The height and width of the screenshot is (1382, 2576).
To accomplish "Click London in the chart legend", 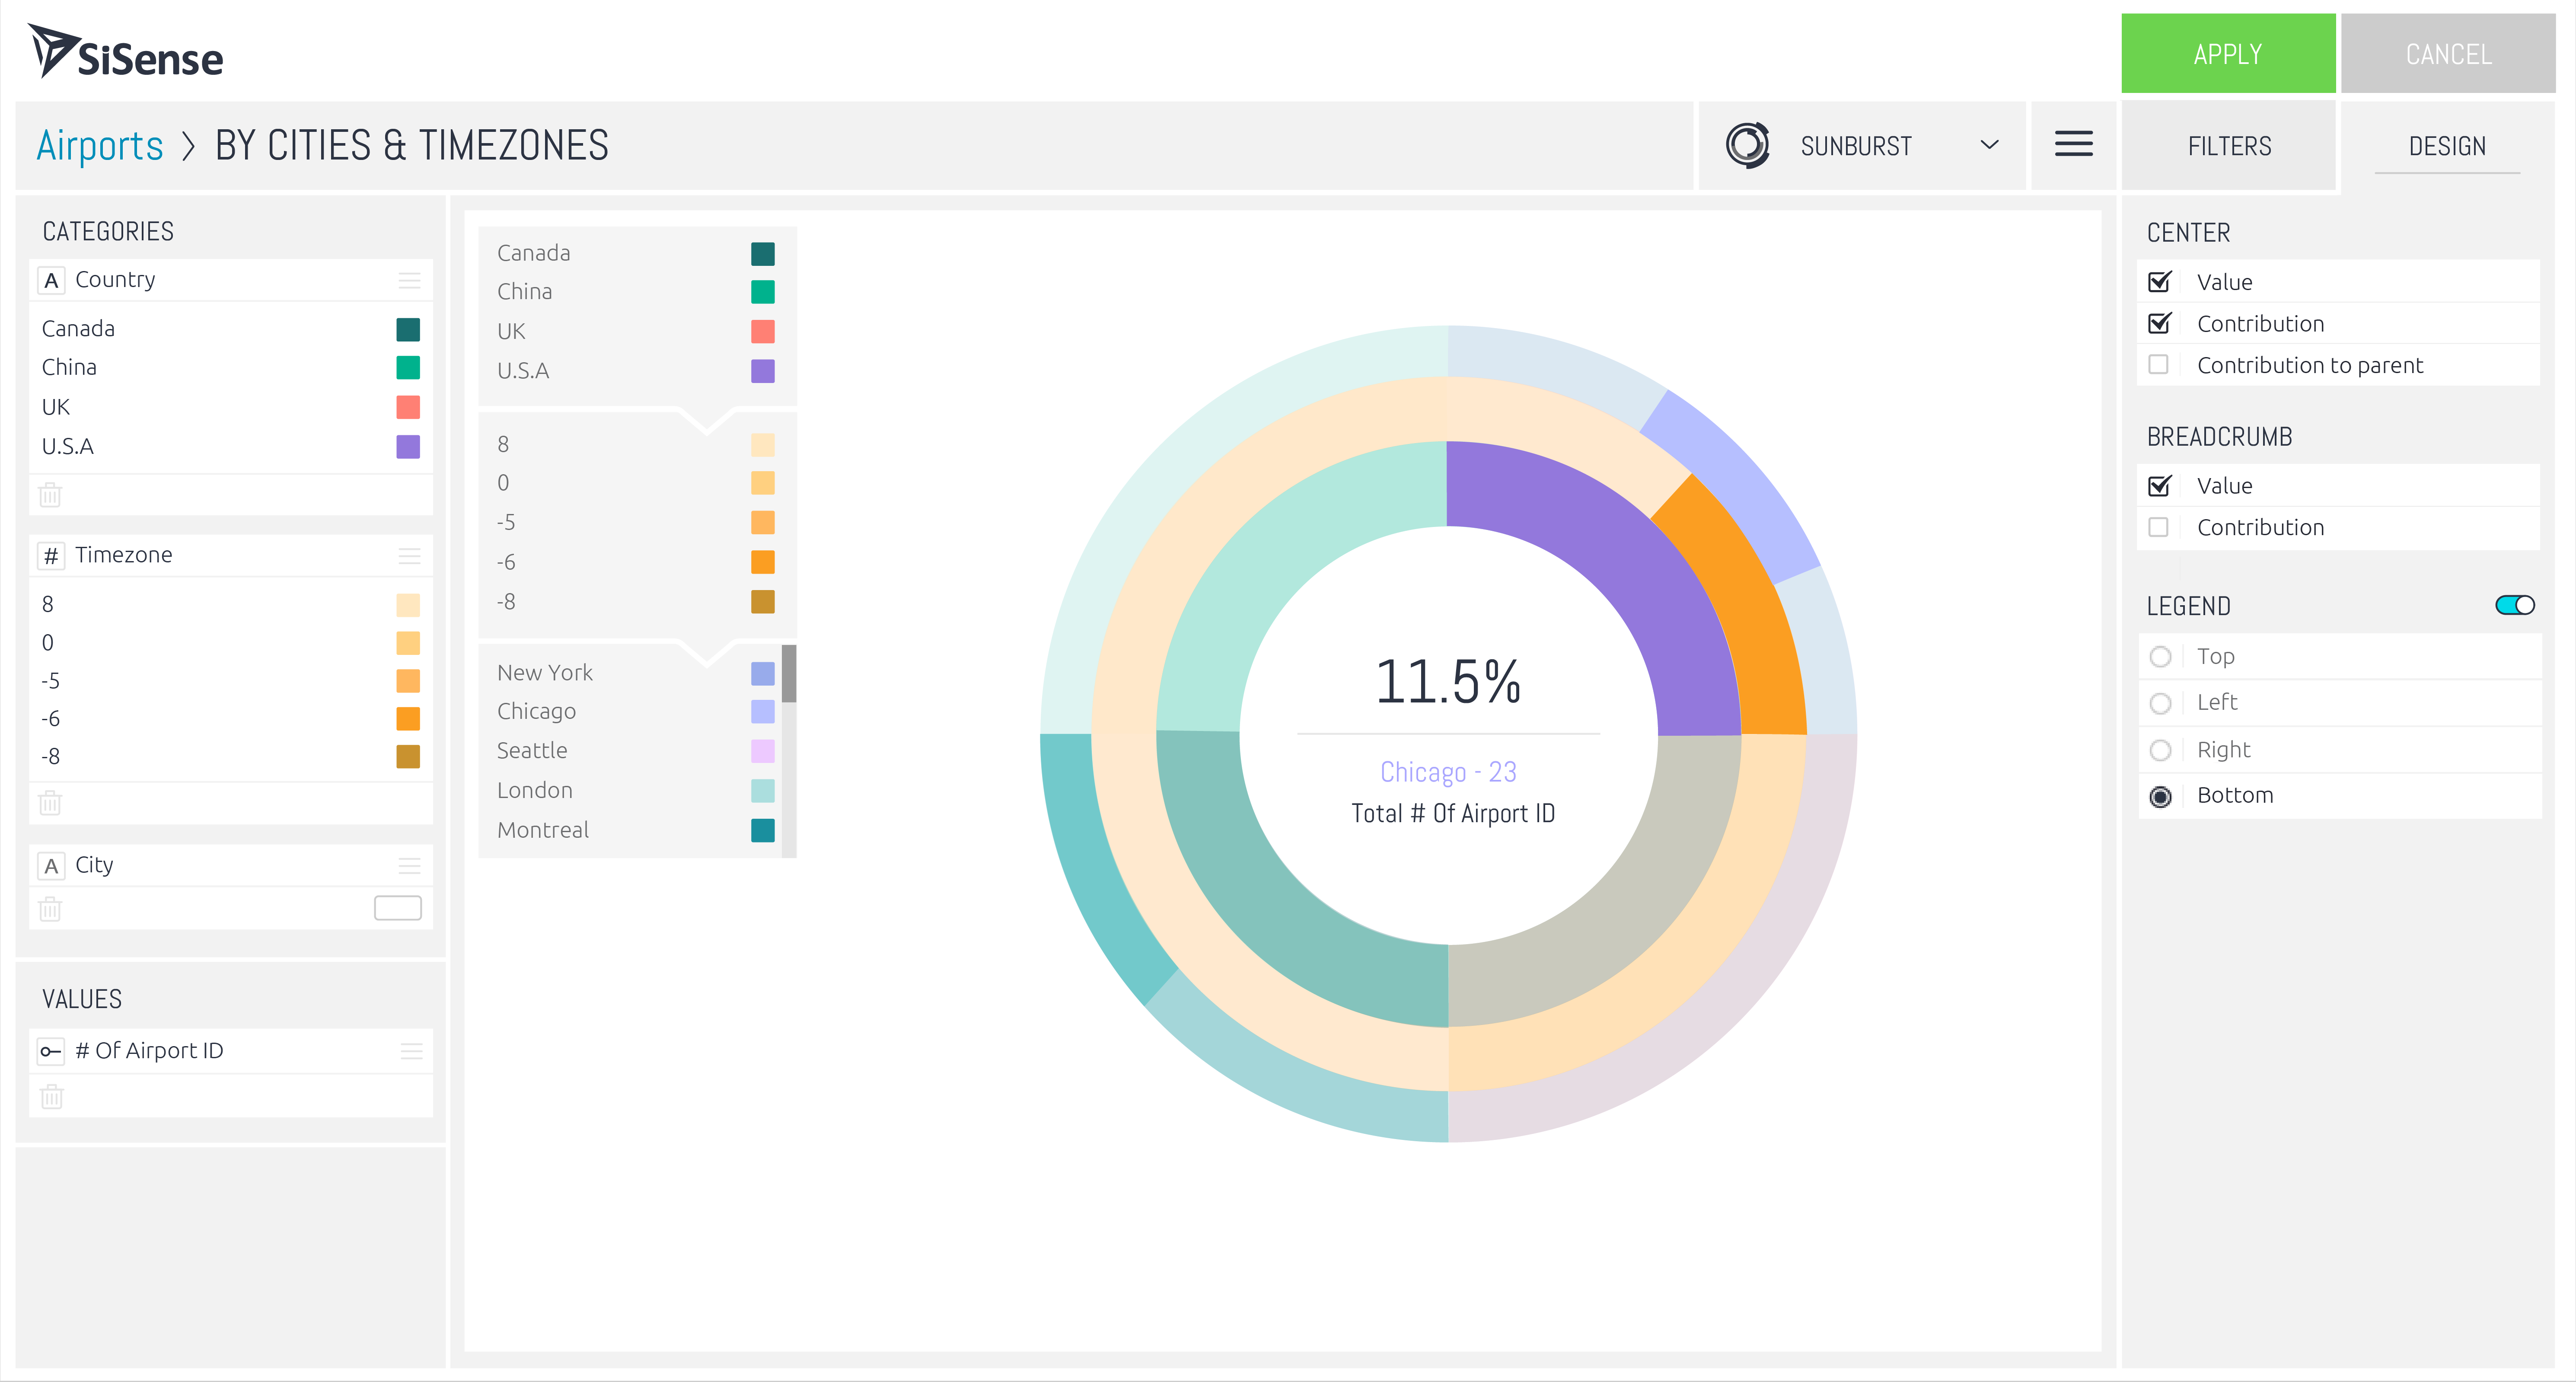I will tap(535, 790).
